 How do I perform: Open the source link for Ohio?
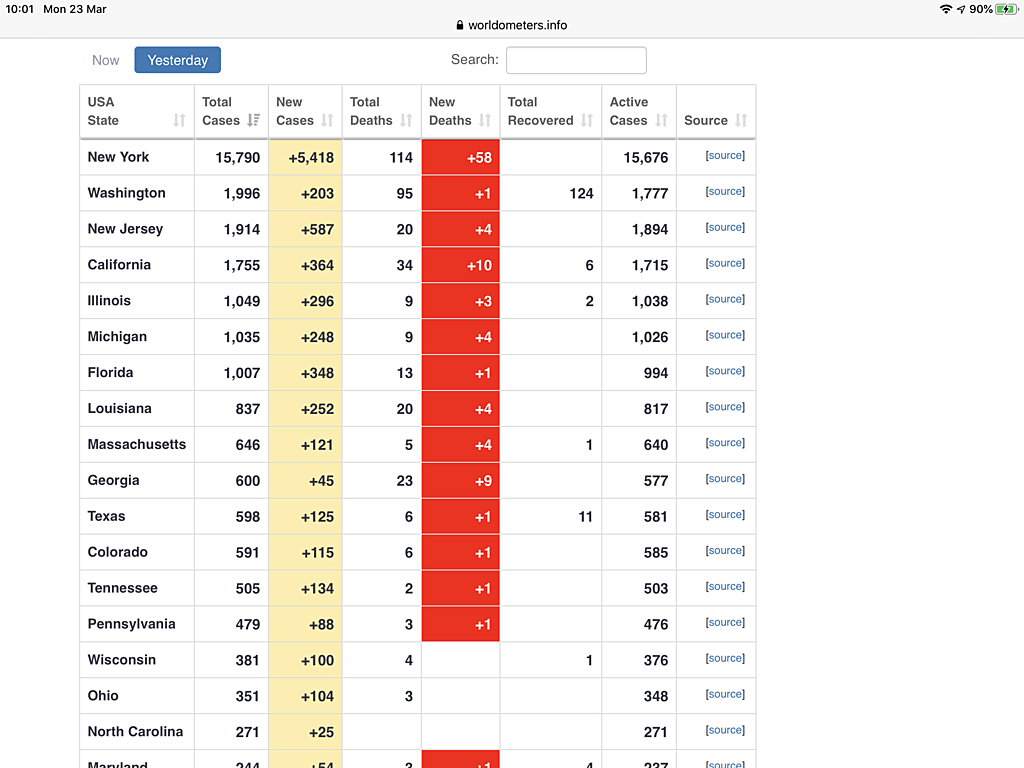(725, 694)
